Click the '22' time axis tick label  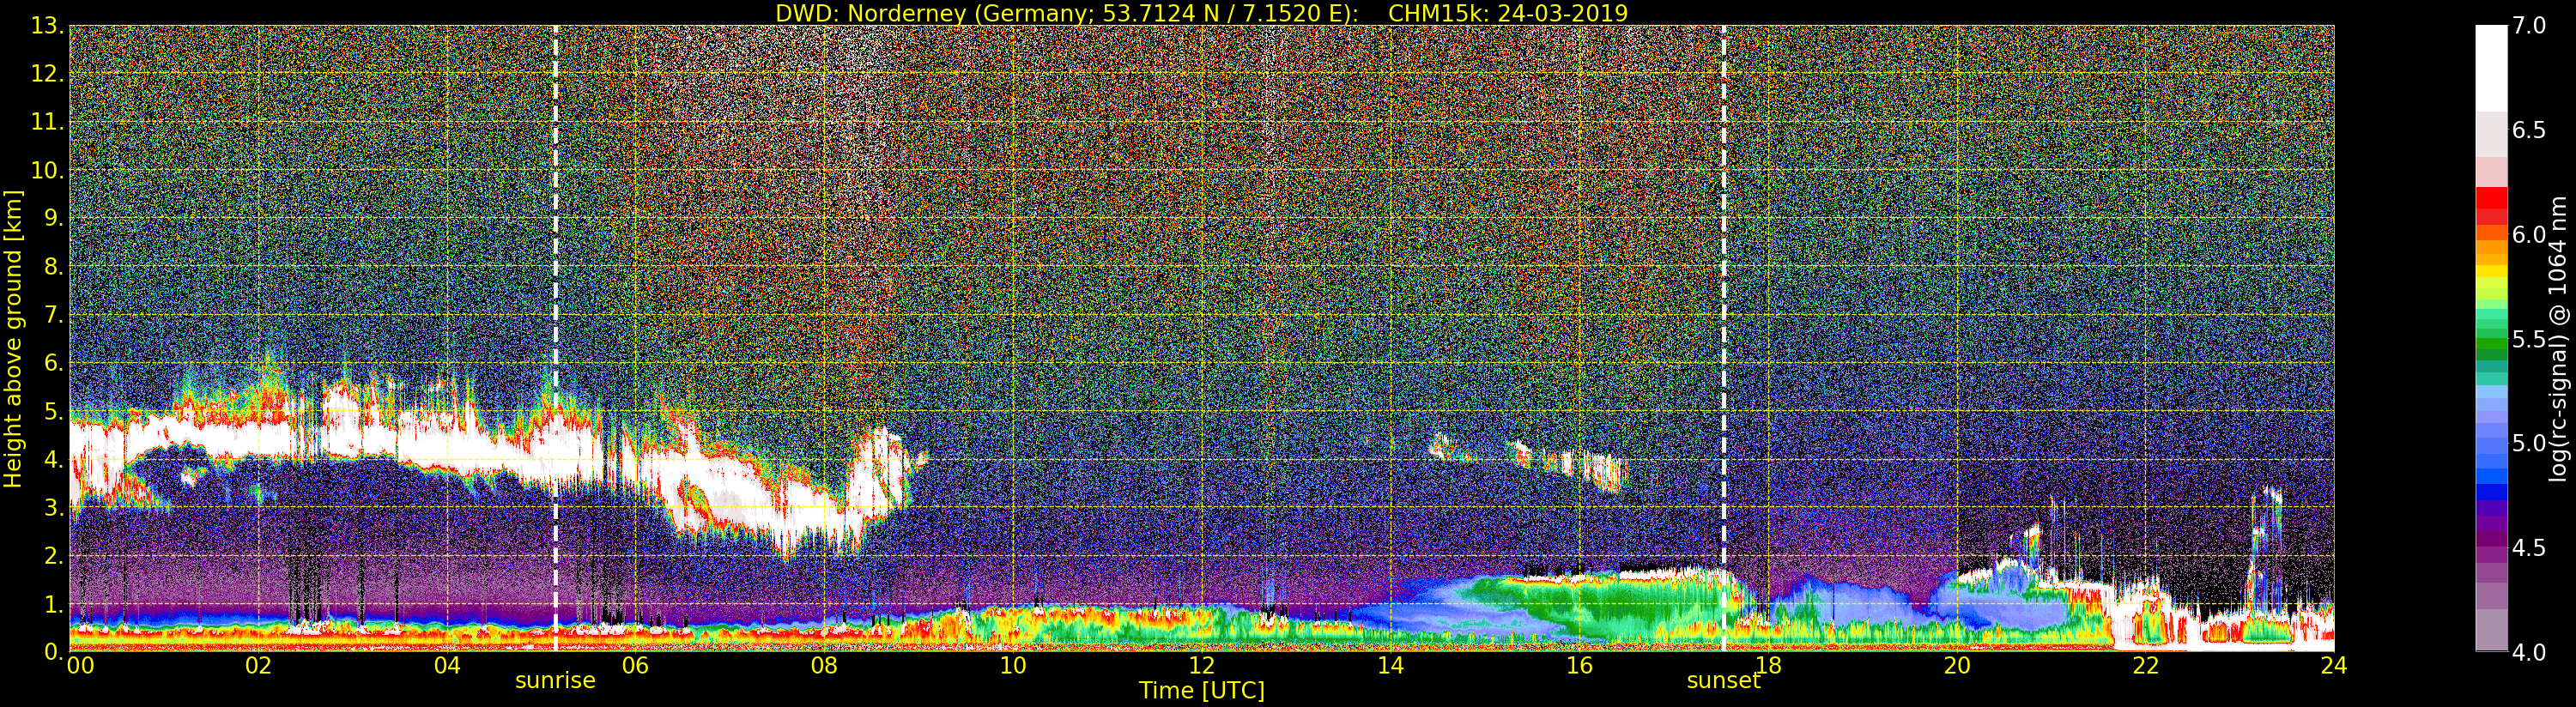(x=2146, y=666)
